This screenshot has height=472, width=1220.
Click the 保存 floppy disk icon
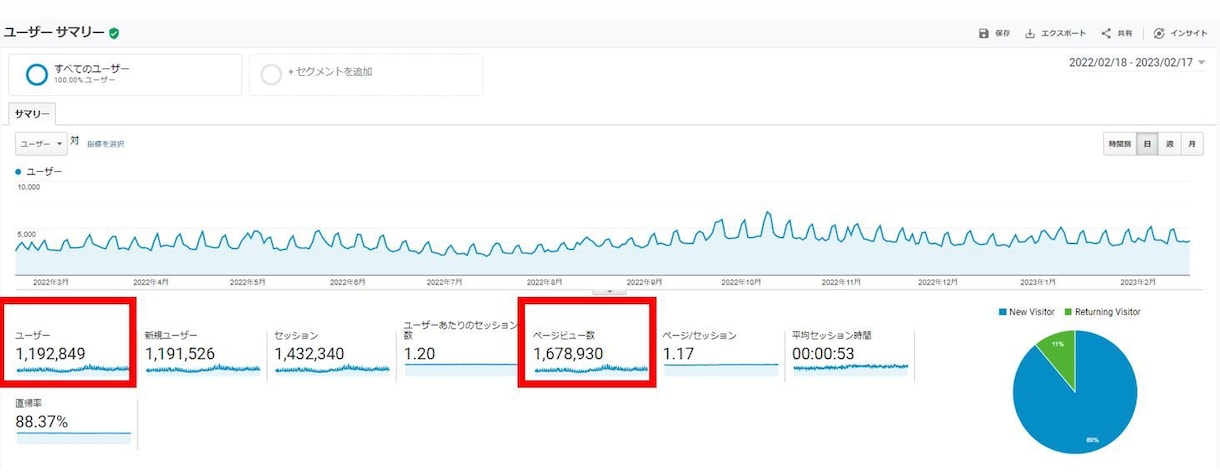point(984,33)
